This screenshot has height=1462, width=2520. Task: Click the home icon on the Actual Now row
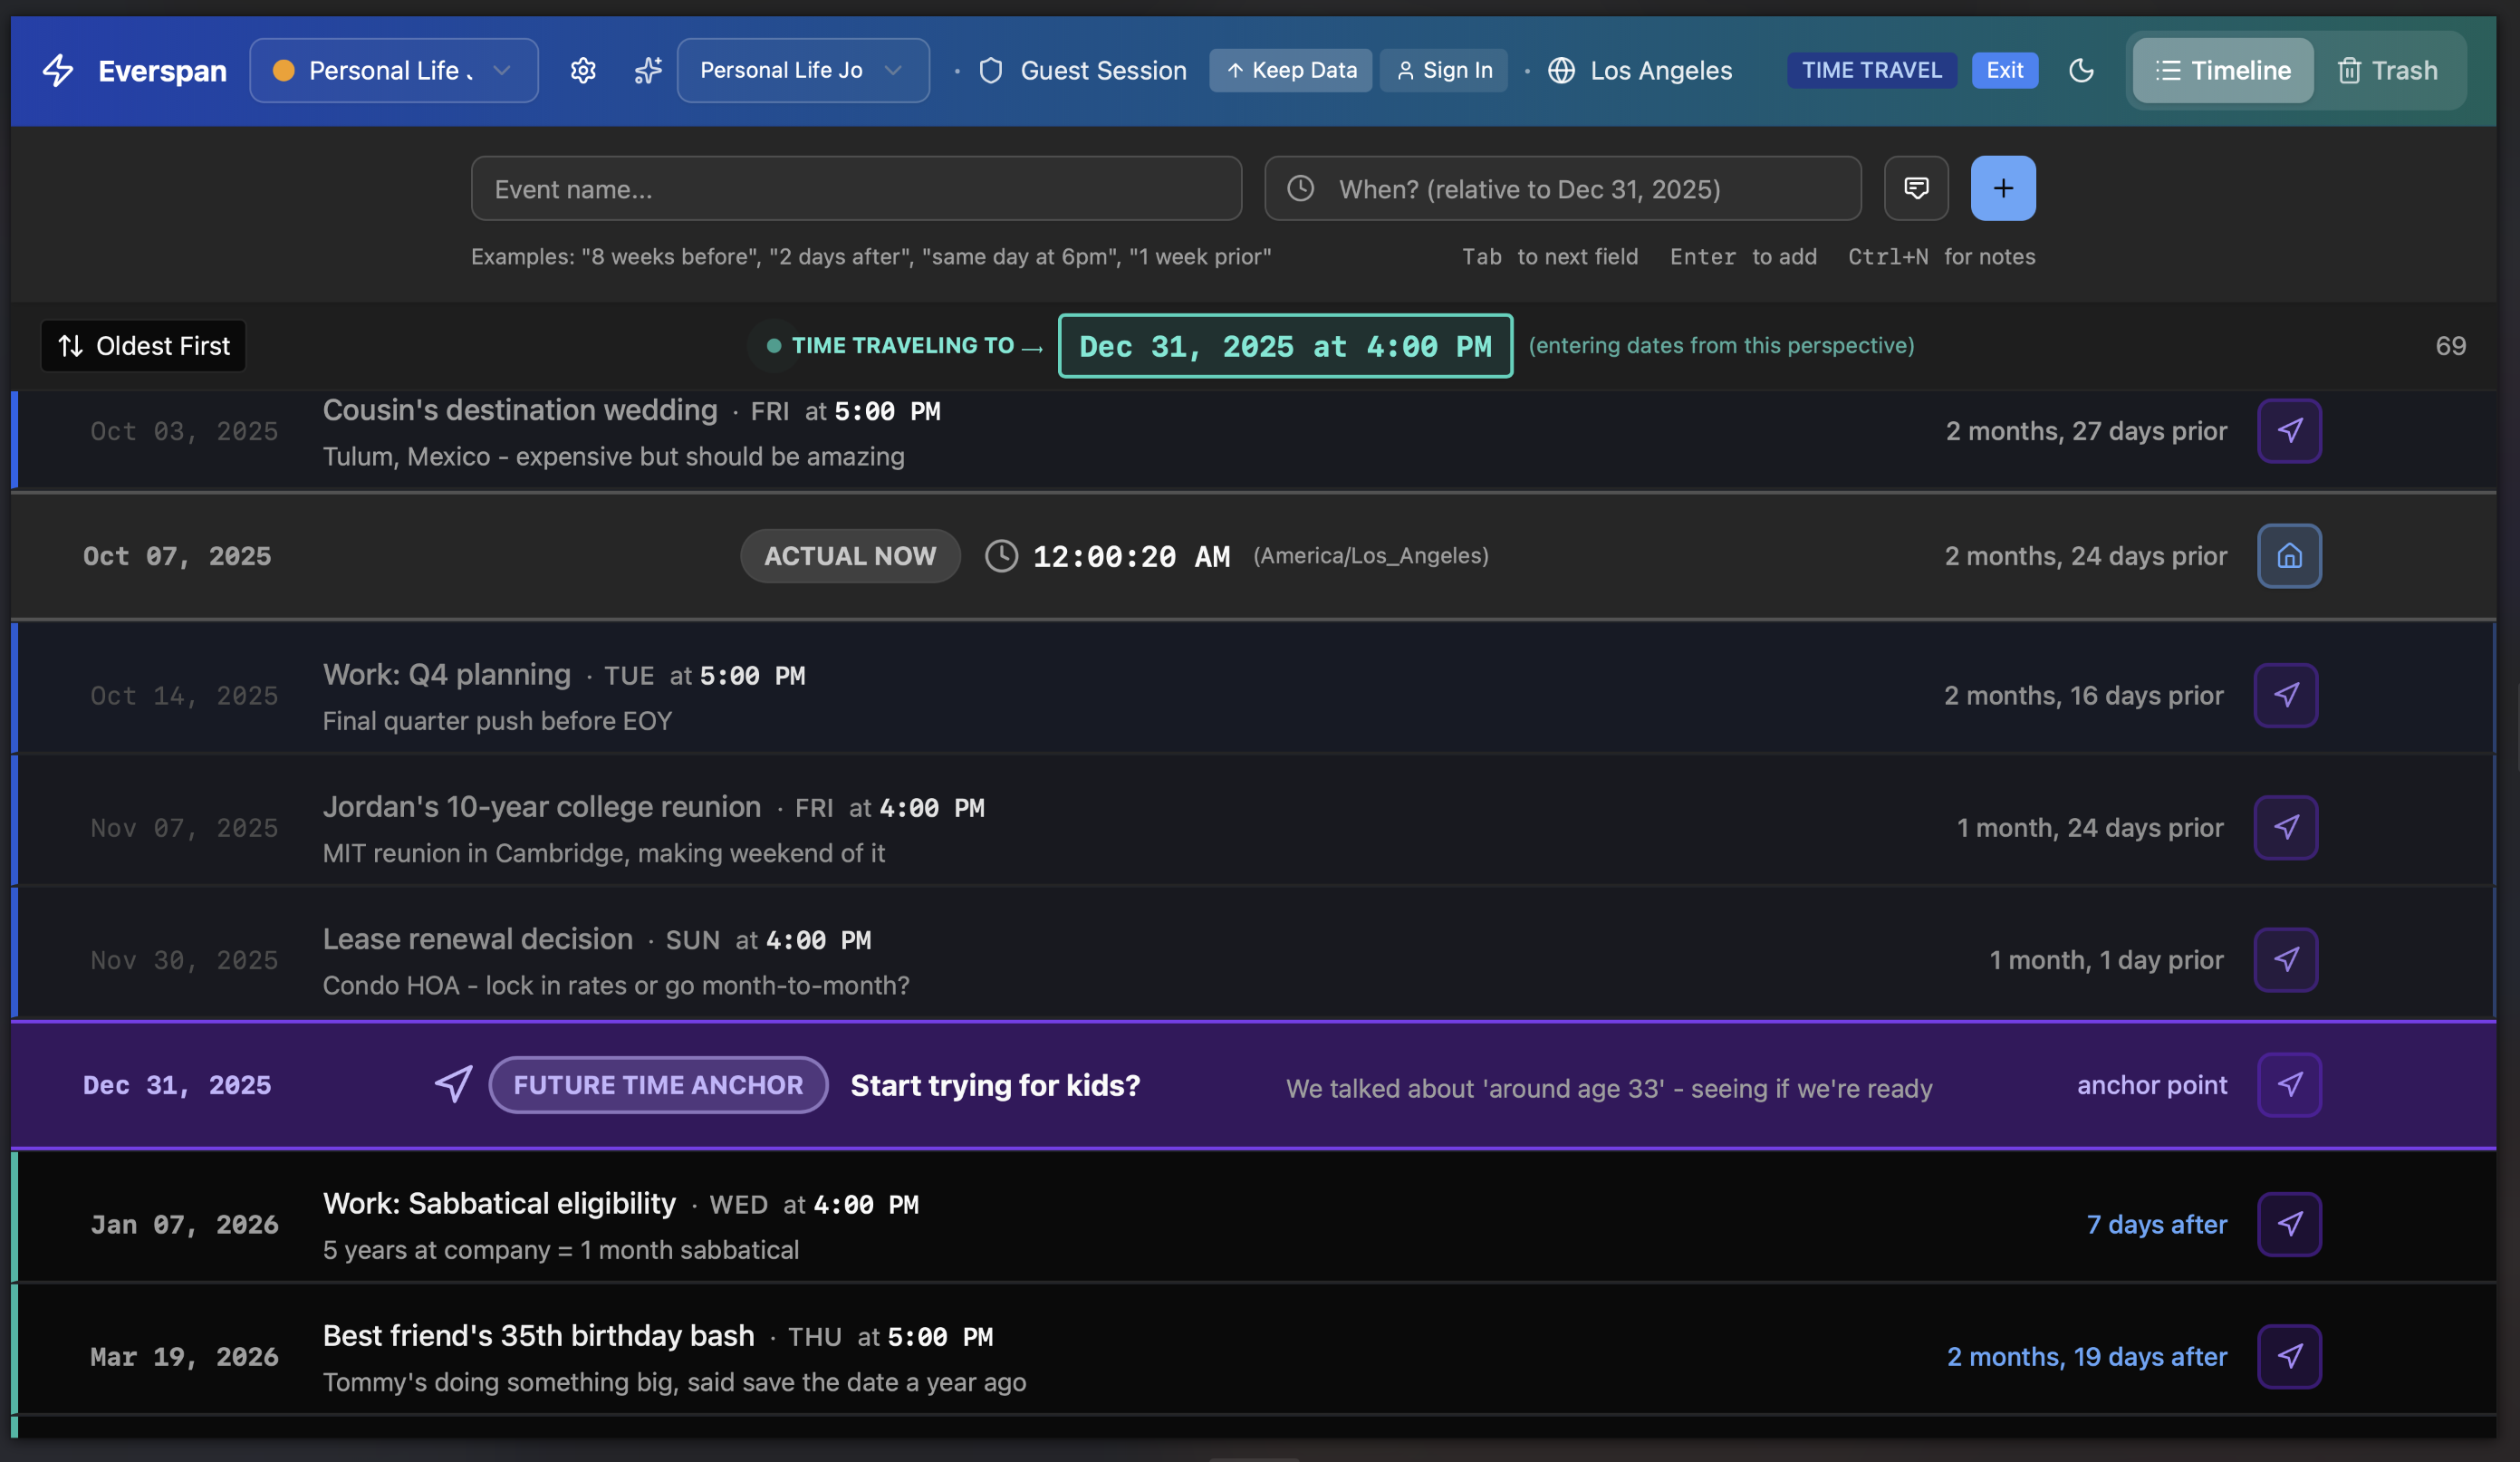point(2289,556)
